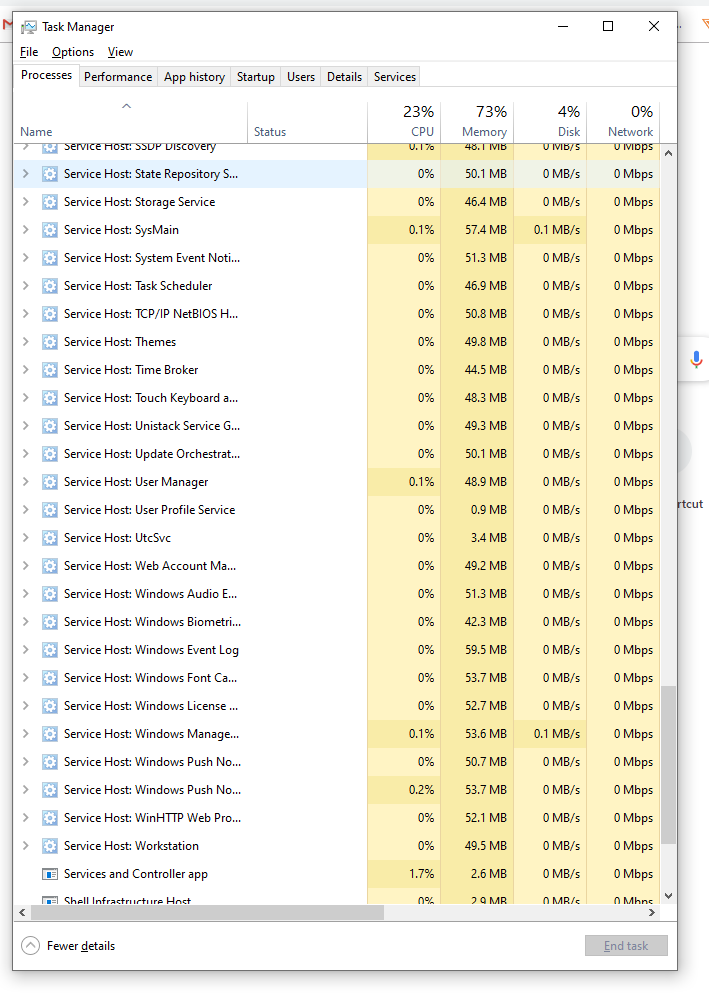
Task: Click the gear icon beside Service Host: Windows License
Action: pos(50,706)
